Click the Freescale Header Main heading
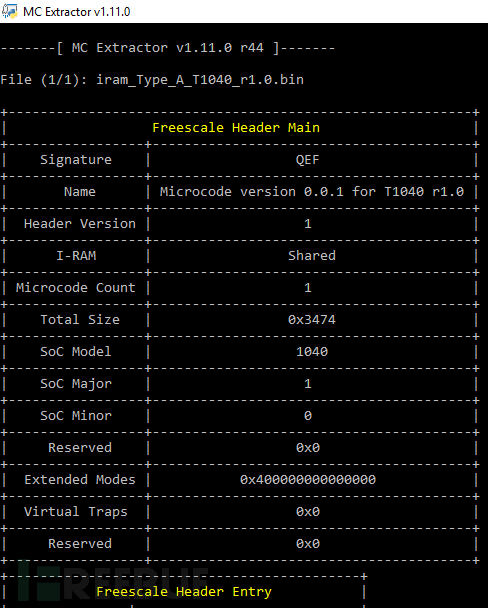 coord(236,128)
